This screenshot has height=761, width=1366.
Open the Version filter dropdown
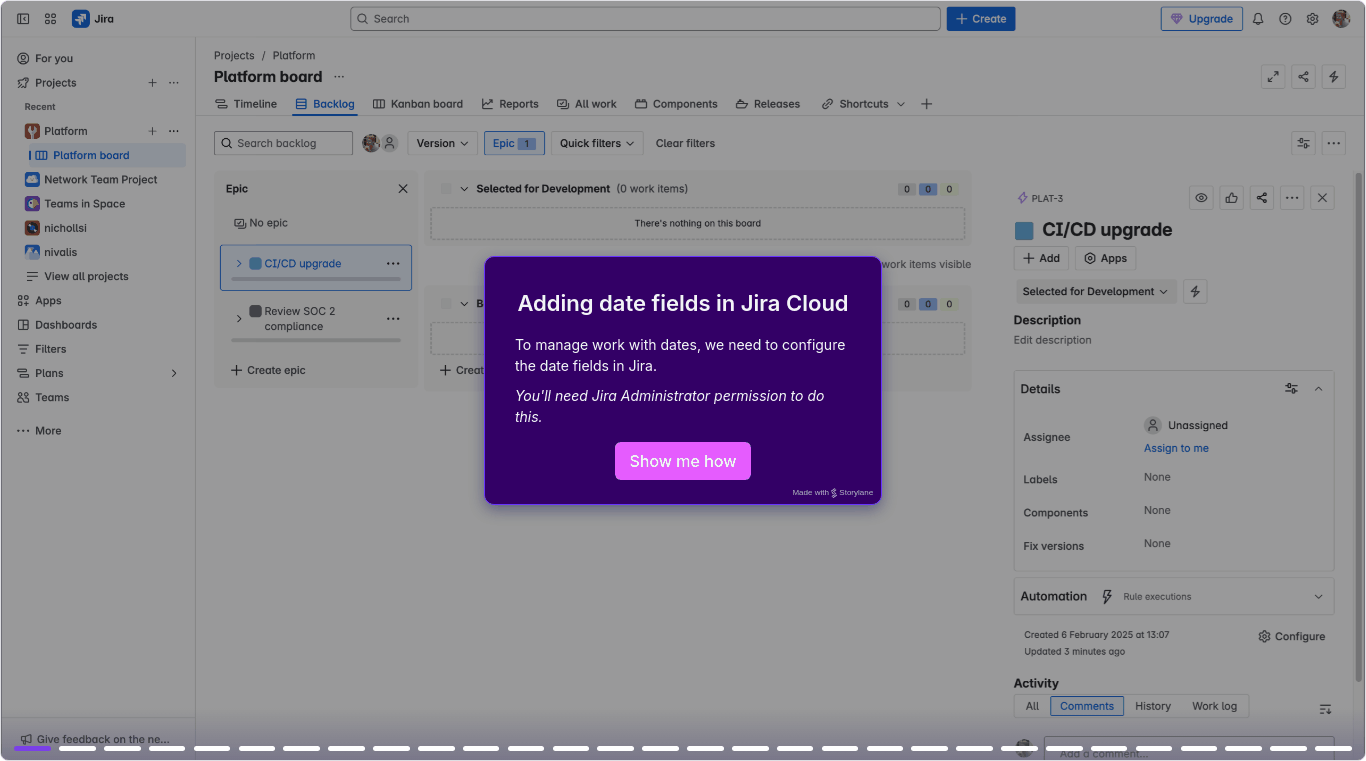coord(441,143)
